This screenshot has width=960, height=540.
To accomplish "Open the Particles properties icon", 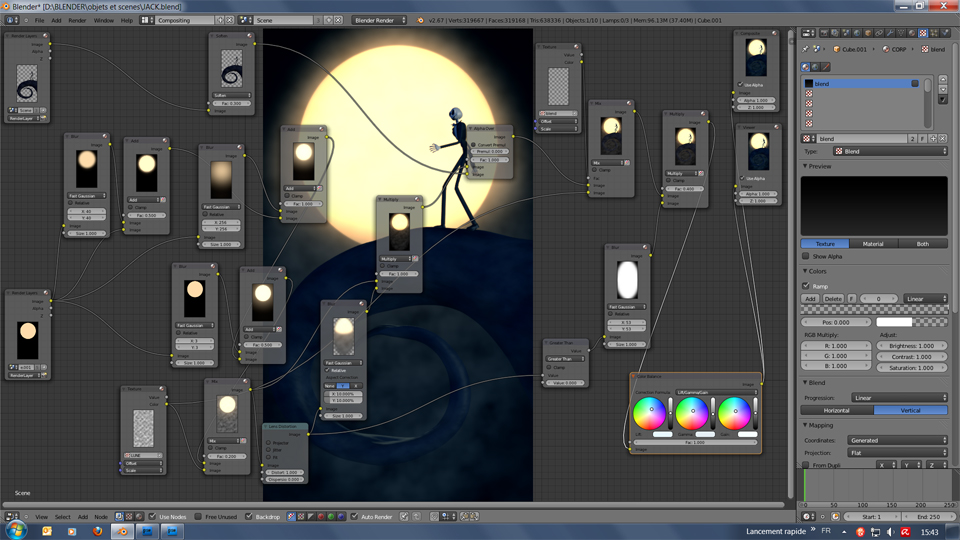I will point(934,33).
